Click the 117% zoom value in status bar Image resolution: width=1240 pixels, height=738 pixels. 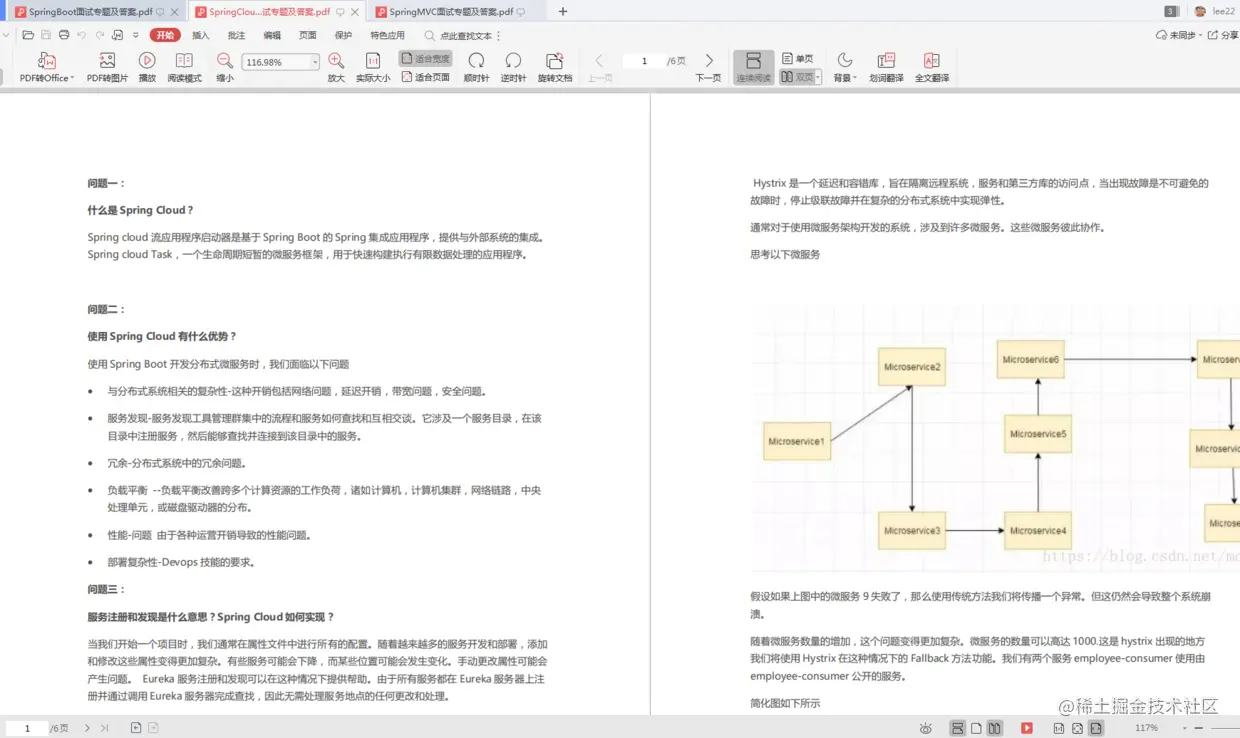1146,728
